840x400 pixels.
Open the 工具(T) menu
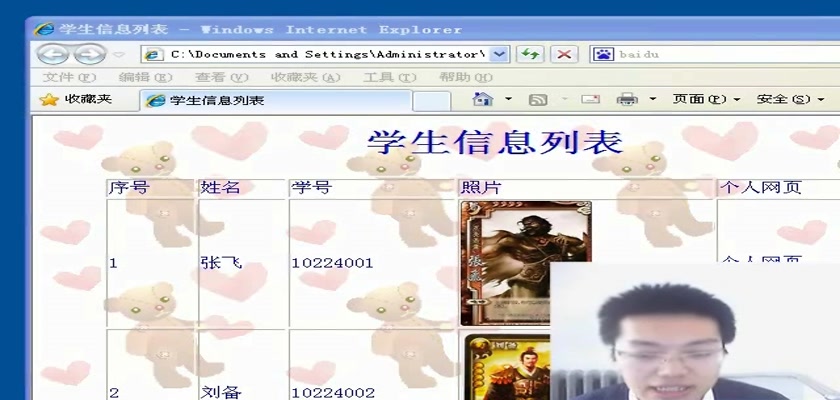[389, 77]
